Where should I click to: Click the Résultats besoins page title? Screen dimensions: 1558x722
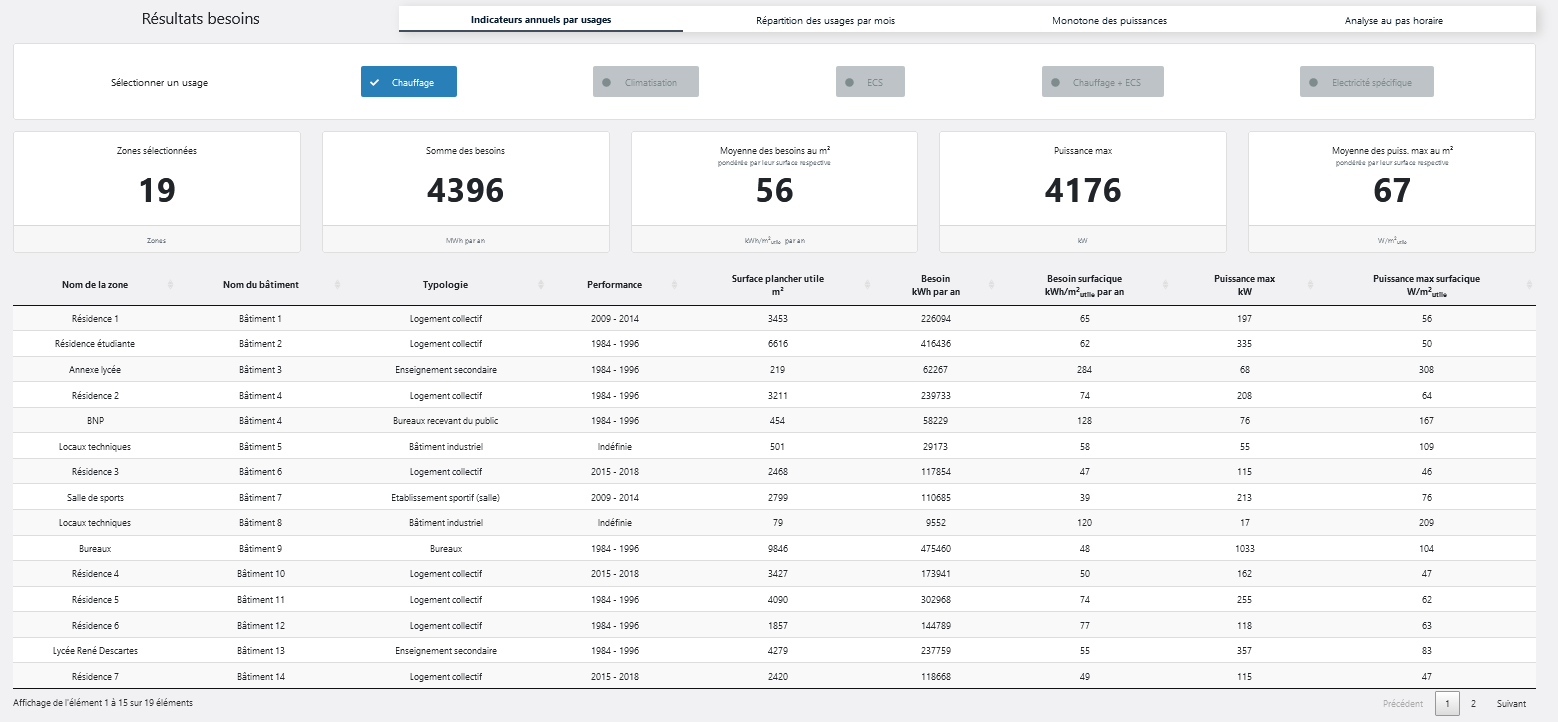tap(201, 19)
